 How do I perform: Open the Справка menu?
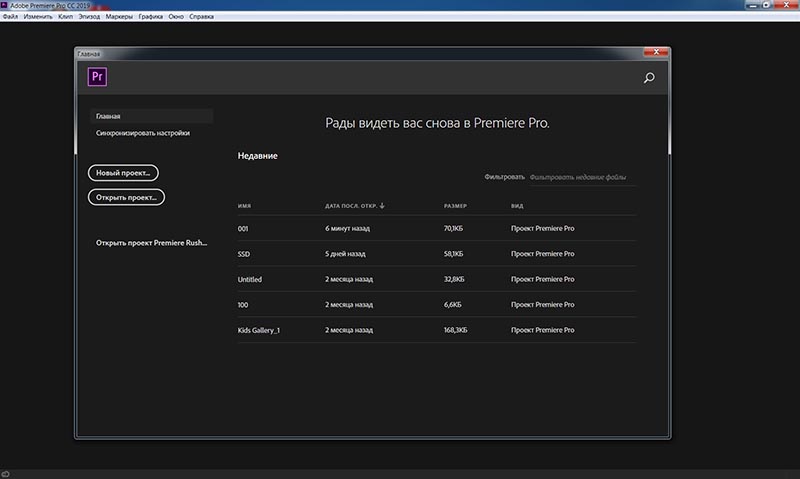click(202, 16)
